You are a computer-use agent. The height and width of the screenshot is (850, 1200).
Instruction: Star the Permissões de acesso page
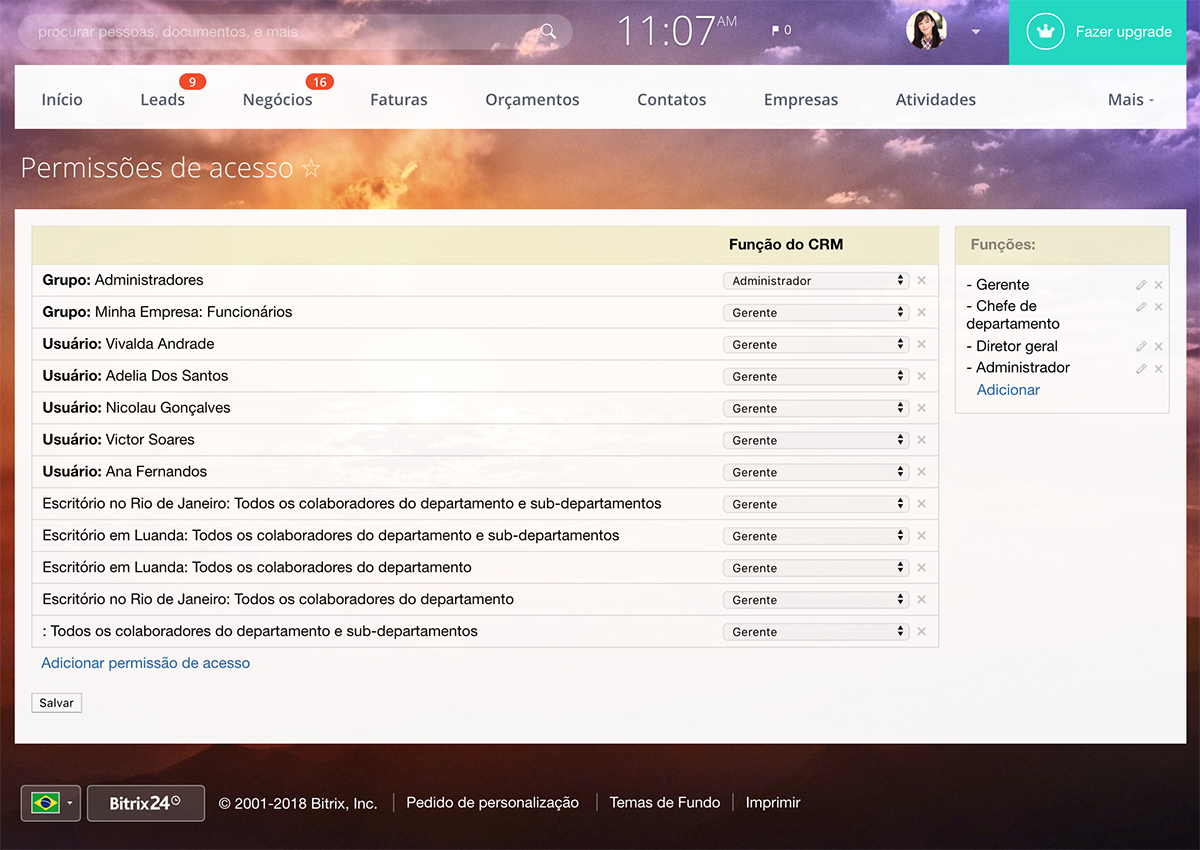[x=311, y=168]
